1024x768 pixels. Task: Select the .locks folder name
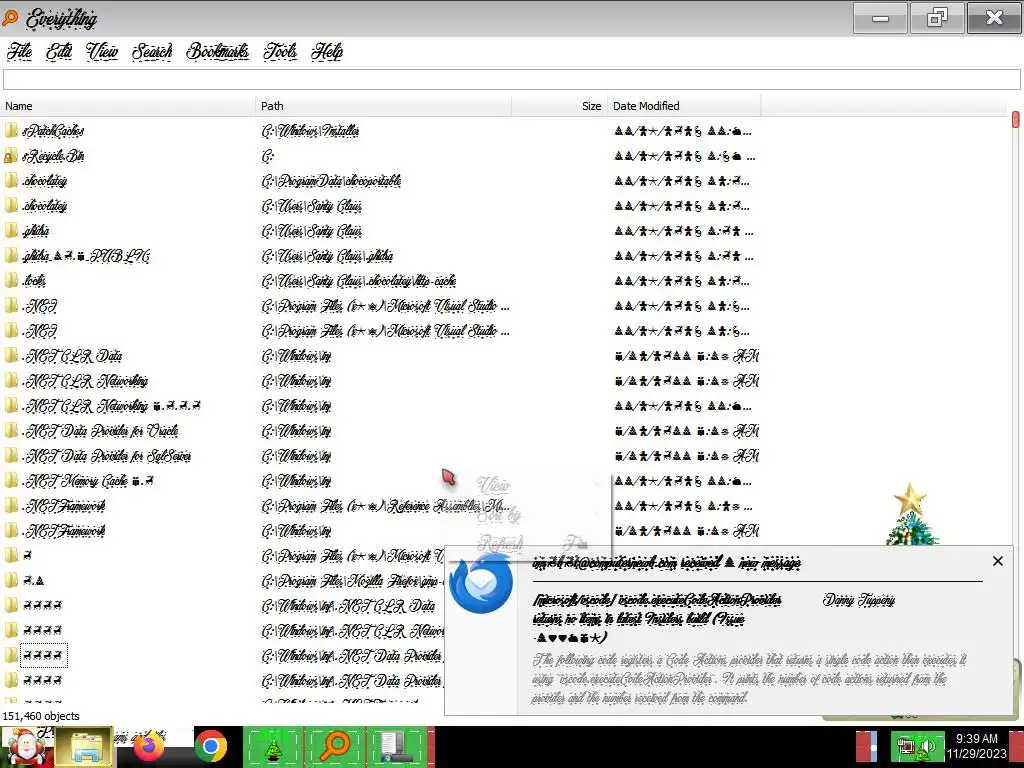point(34,281)
